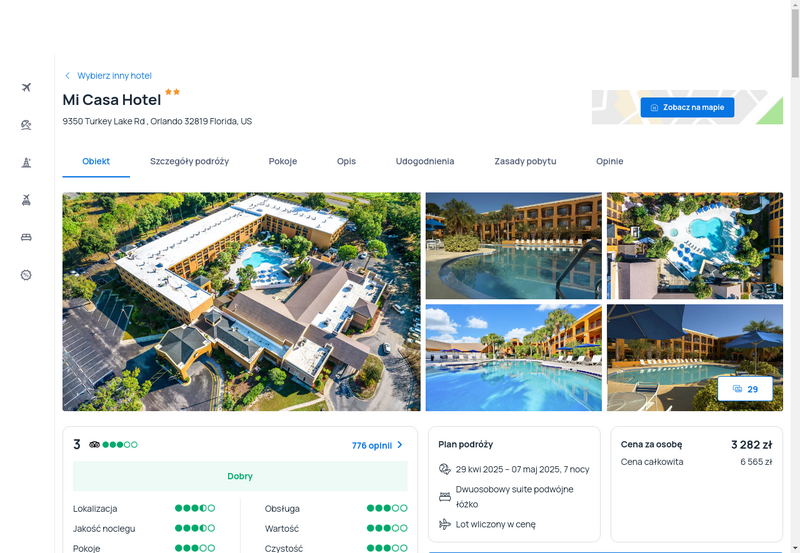The image size is (800, 553).
Task: Show the Zasady pobytu tab
Action: (525, 161)
